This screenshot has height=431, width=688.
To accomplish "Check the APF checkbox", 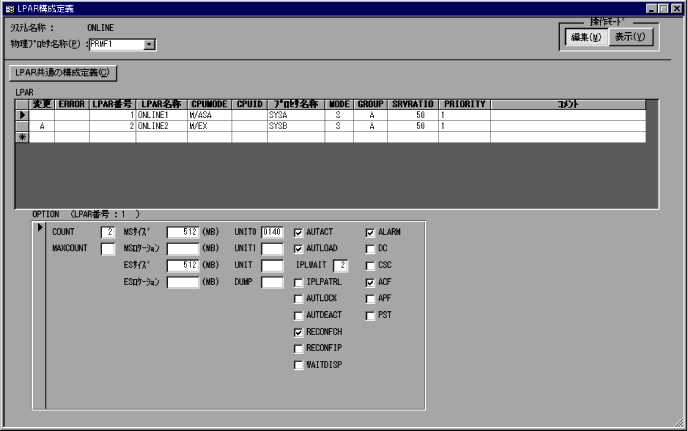I will [x=370, y=299].
